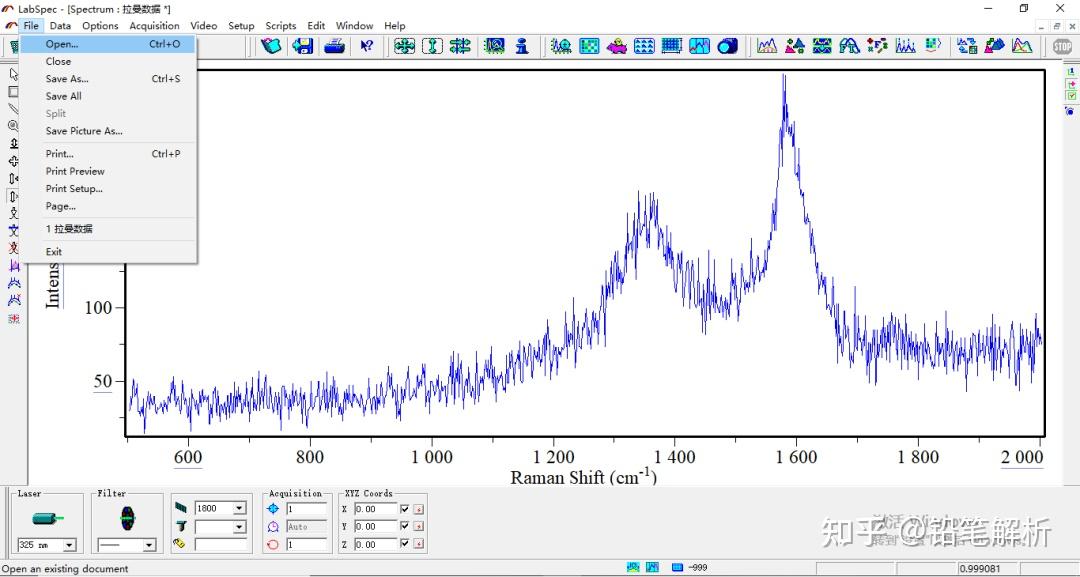Click the save disk toolbar icon
Image resolution: width=1080 pixels, height=577 pixels.
(302, 46)
